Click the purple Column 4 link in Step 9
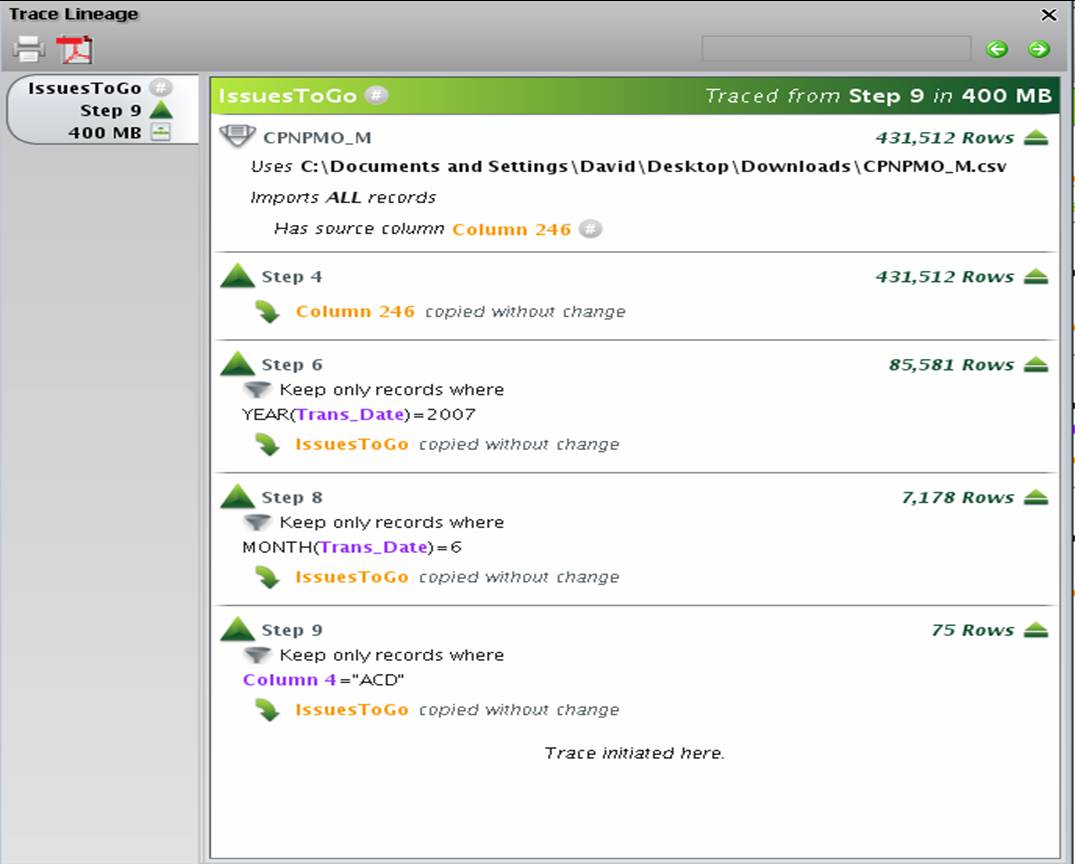1075x864 pixels. click(289, 680)
